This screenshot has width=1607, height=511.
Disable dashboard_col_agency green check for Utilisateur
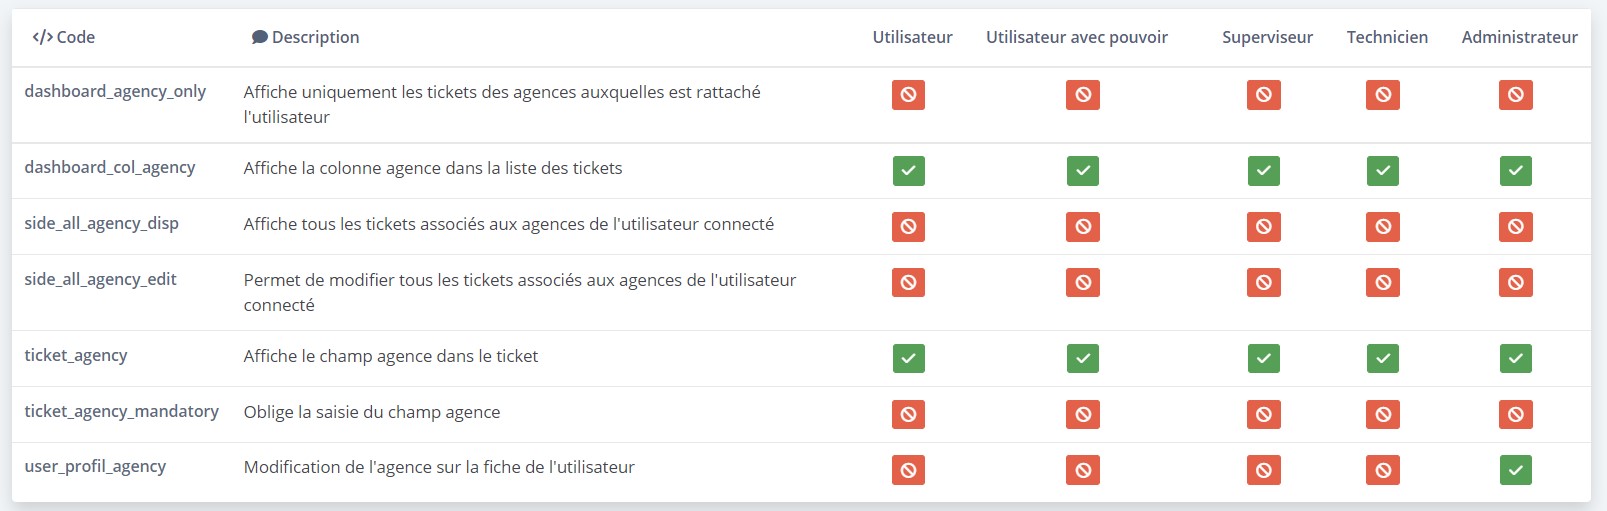point(908,171)
